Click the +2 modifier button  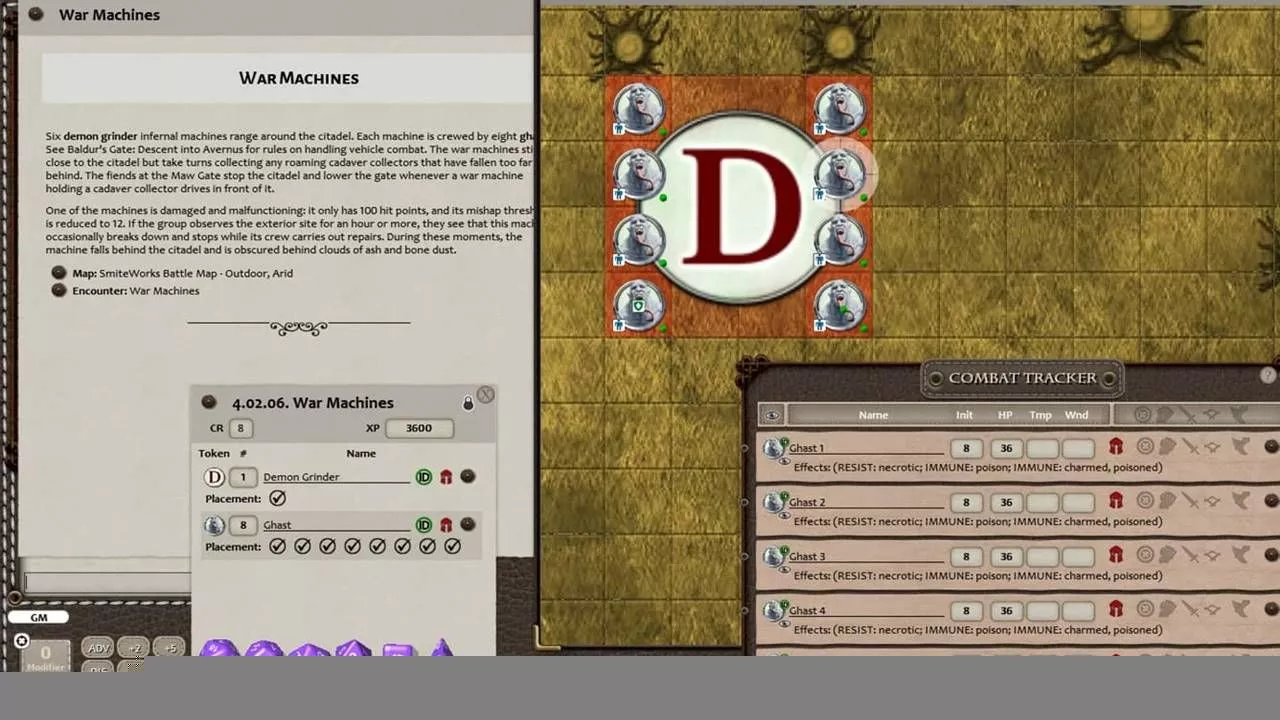pyautogui.click(x=134, y=648)
